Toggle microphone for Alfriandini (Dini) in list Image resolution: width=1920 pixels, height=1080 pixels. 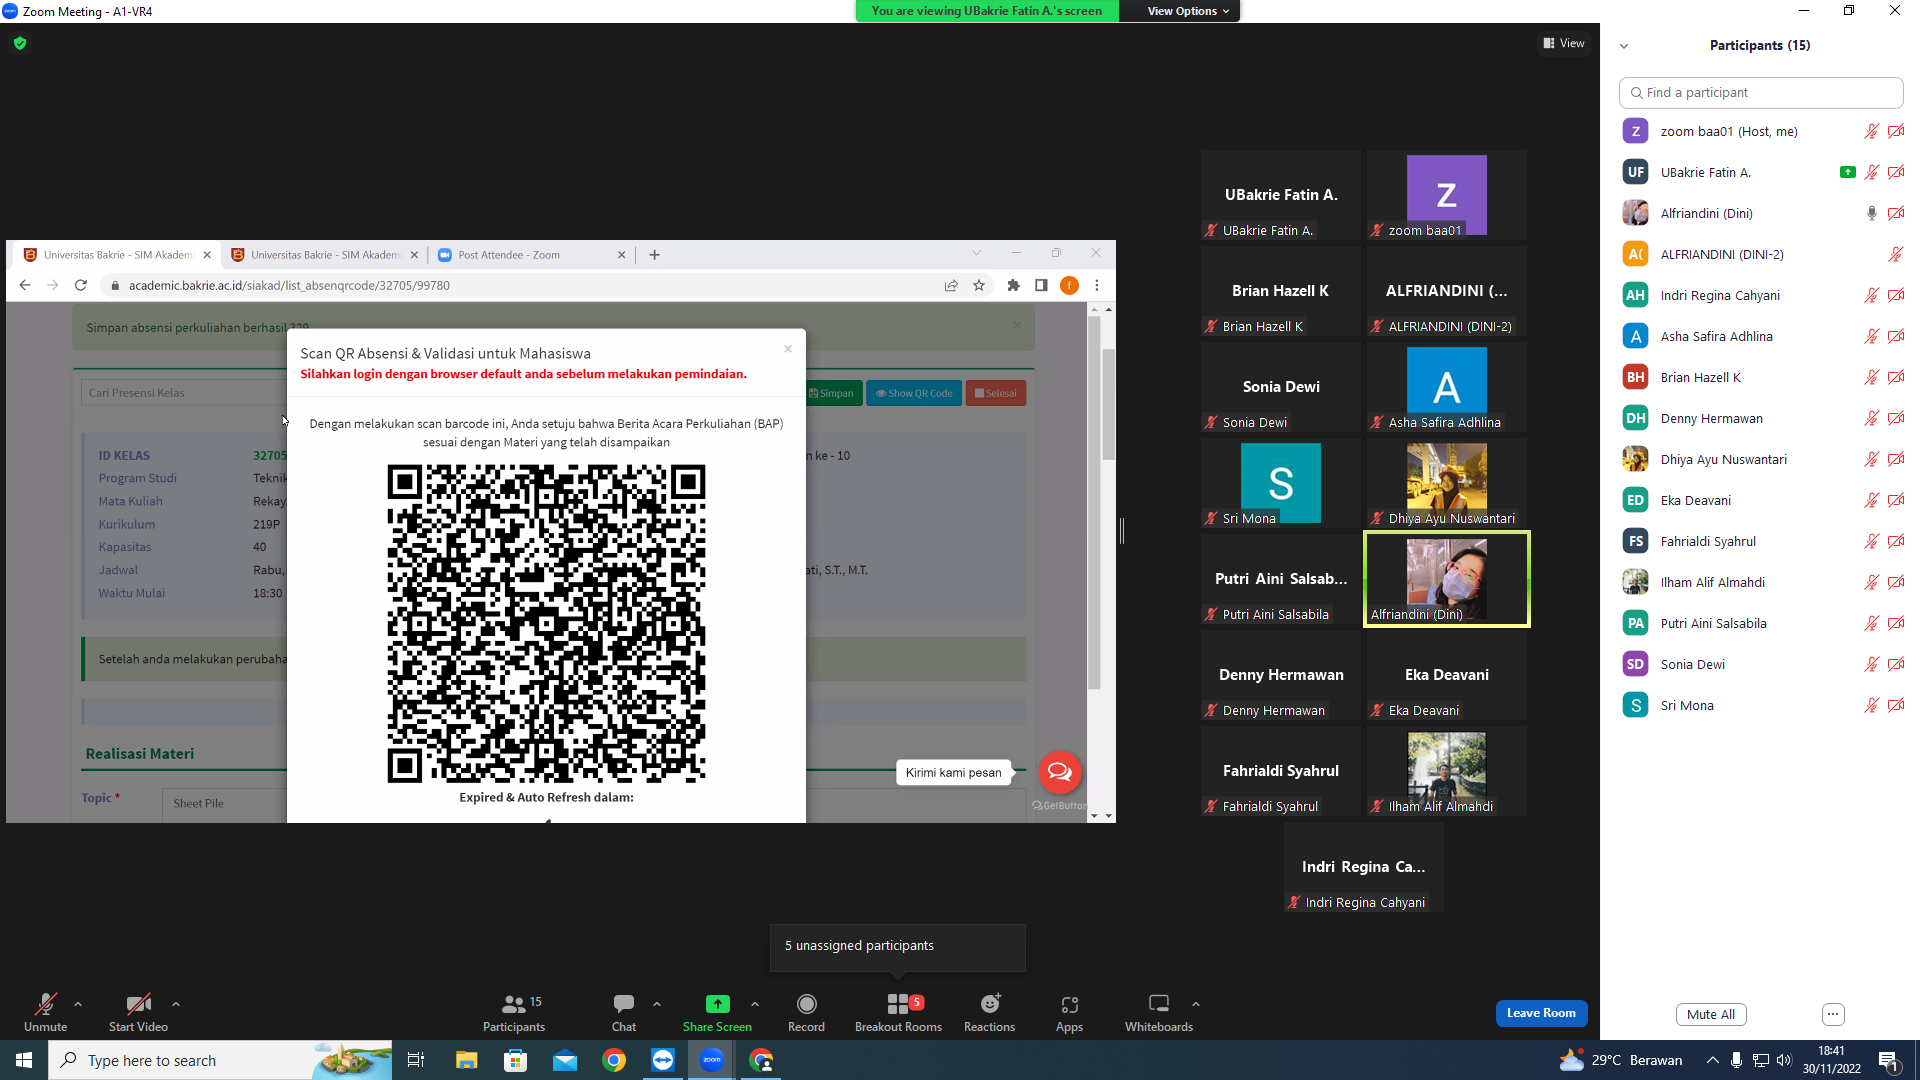[1871, 213]
